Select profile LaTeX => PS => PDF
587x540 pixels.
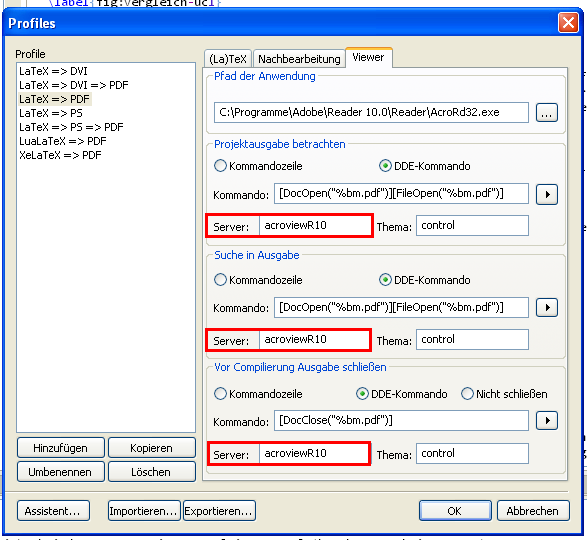point(71,127)
